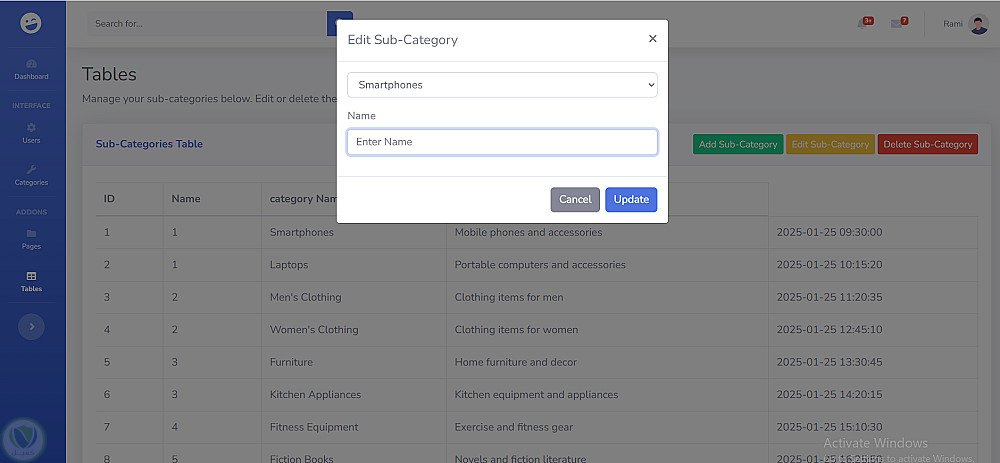Click the sidebar logo icon
The height and width of the screenshot is (463, 1000).
pos(31,23)
